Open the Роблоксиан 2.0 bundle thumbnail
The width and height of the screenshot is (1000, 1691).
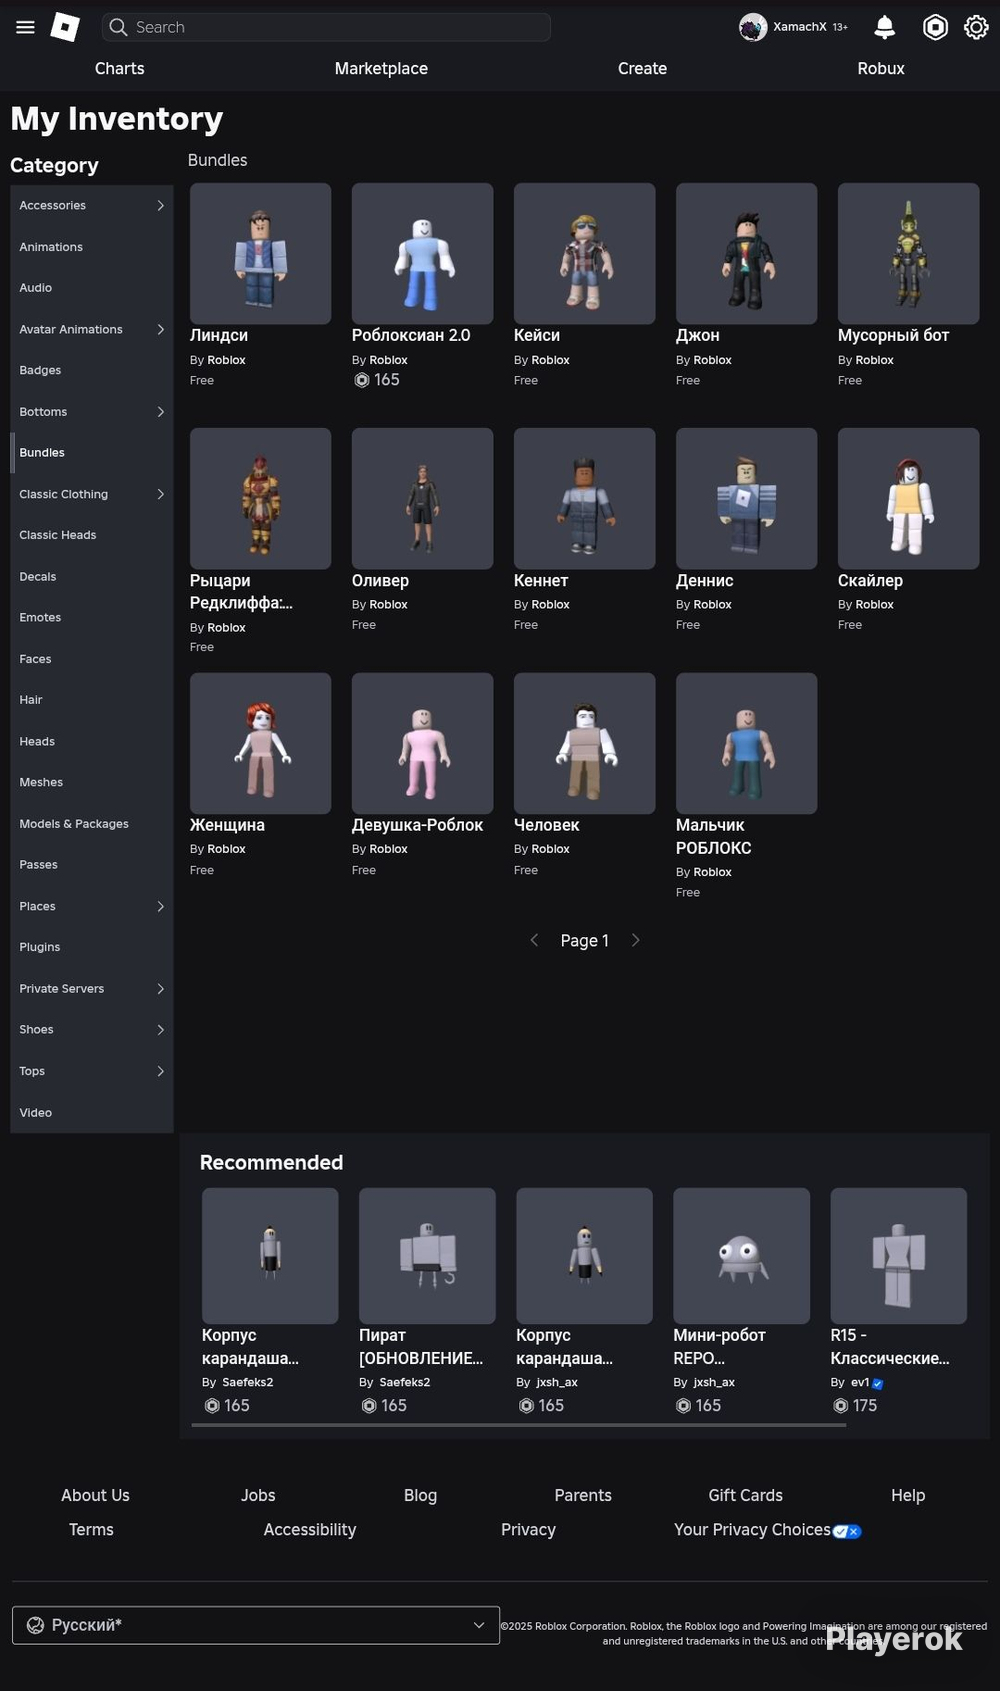[422, 253]
